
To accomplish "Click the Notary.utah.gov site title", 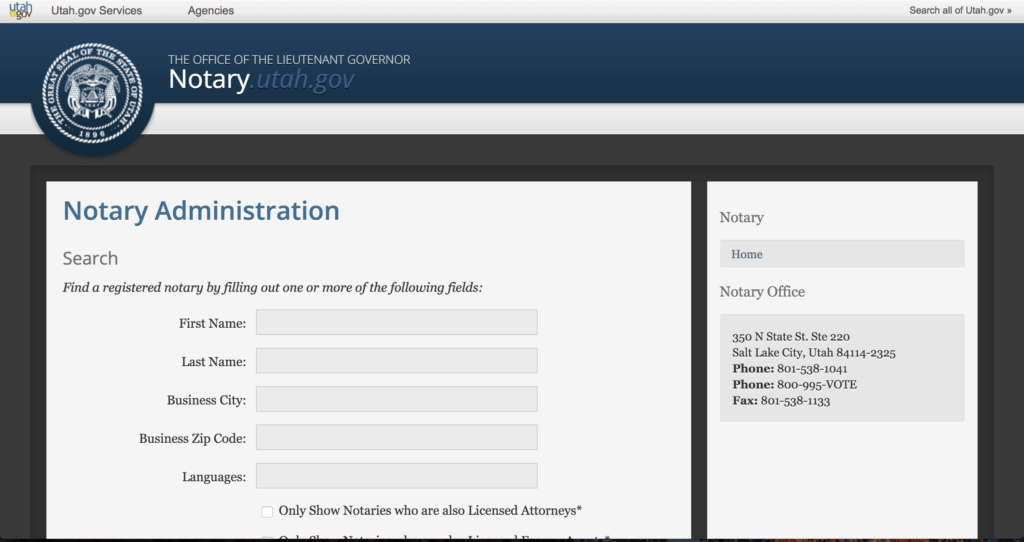I will [261, 80].
